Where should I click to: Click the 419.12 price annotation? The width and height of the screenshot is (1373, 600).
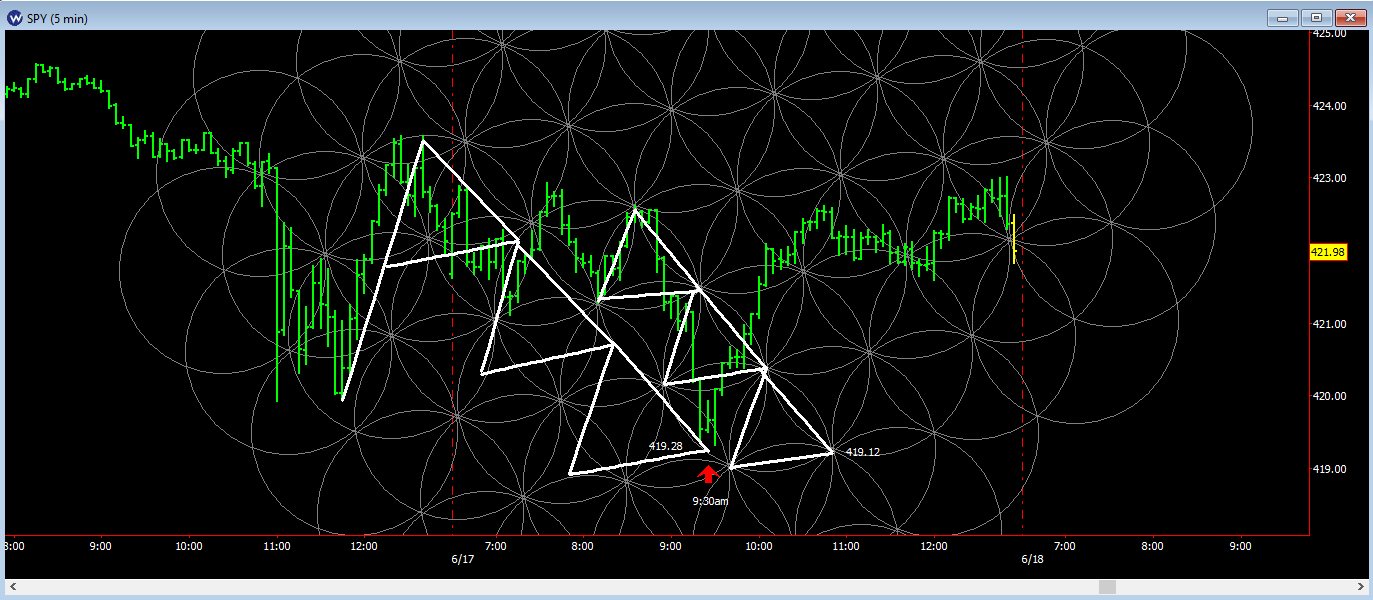[x=863, y=452]
